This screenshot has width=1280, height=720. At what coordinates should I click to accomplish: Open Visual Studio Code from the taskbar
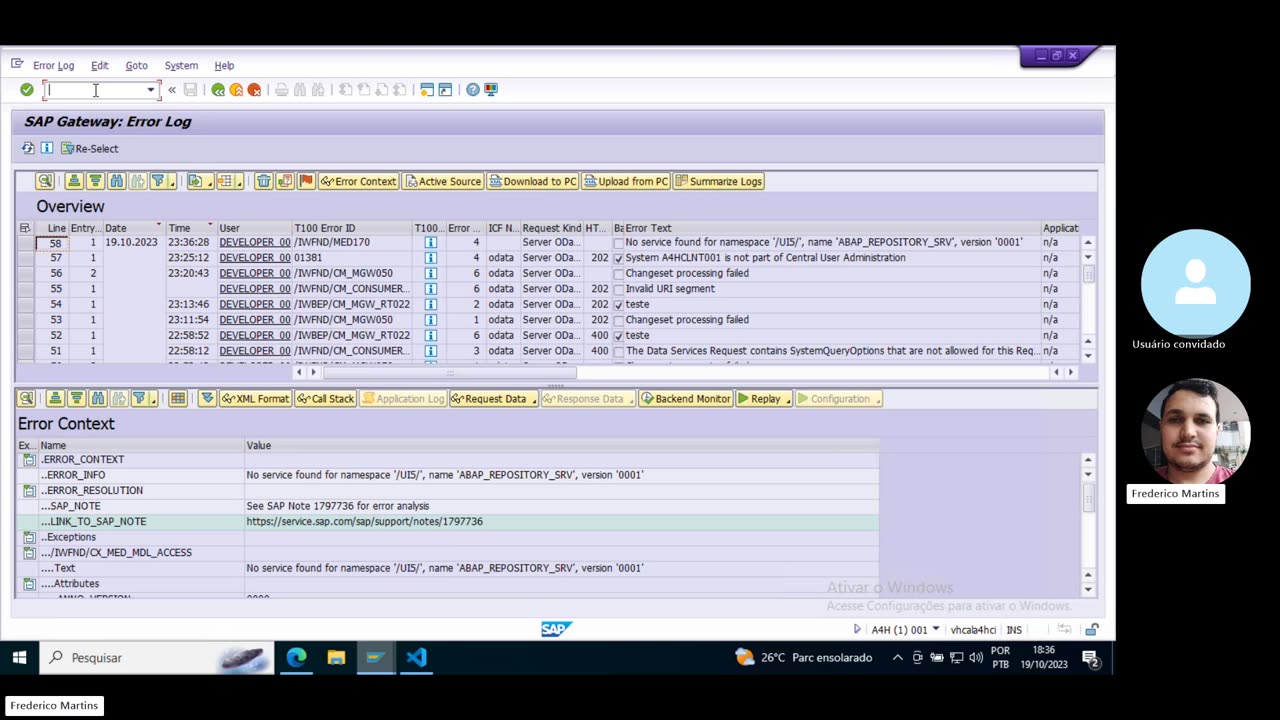(416, 658)
